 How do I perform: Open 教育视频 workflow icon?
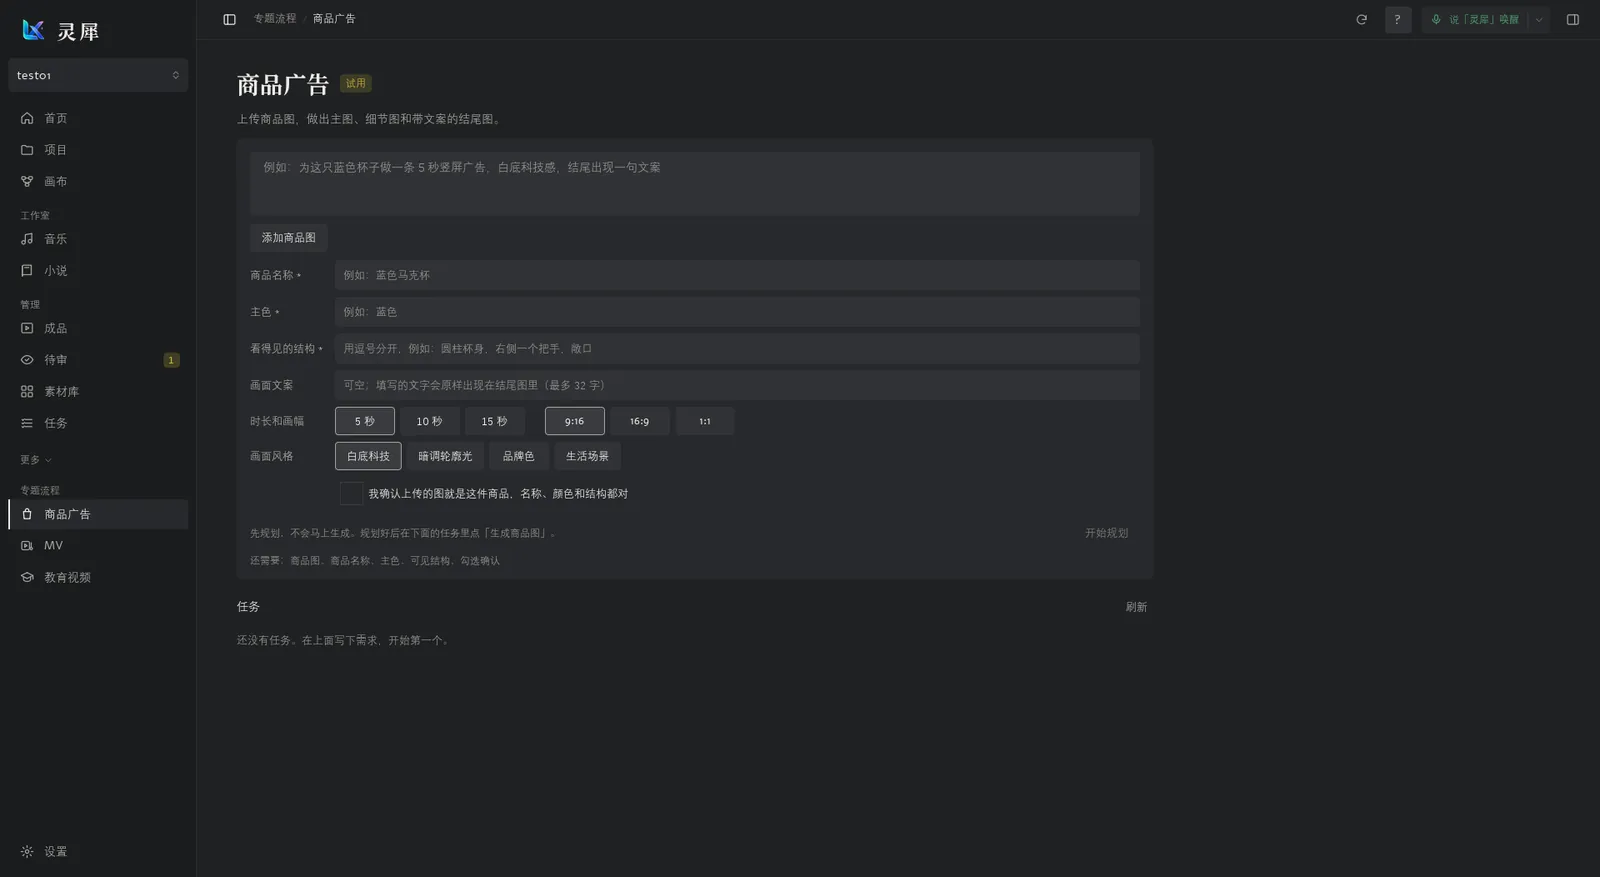27,577
